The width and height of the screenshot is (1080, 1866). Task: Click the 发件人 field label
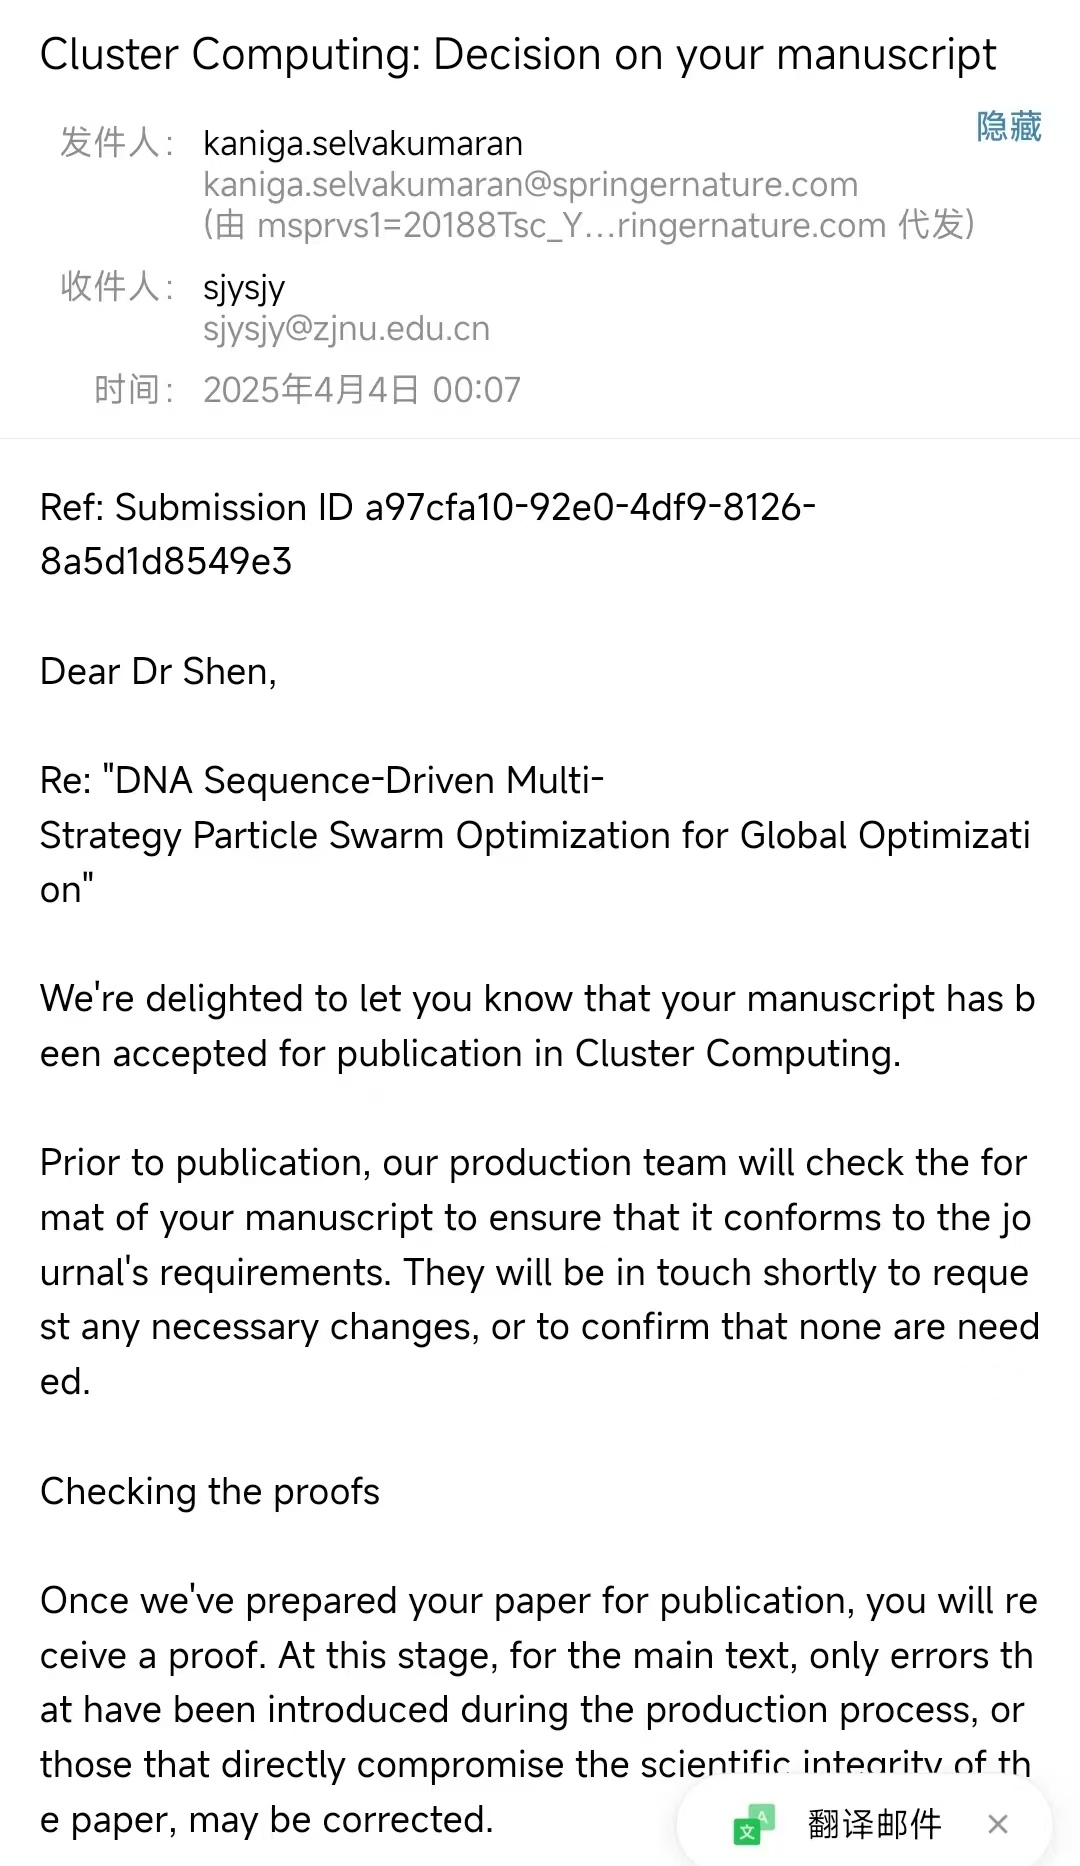tap(117, 143)
